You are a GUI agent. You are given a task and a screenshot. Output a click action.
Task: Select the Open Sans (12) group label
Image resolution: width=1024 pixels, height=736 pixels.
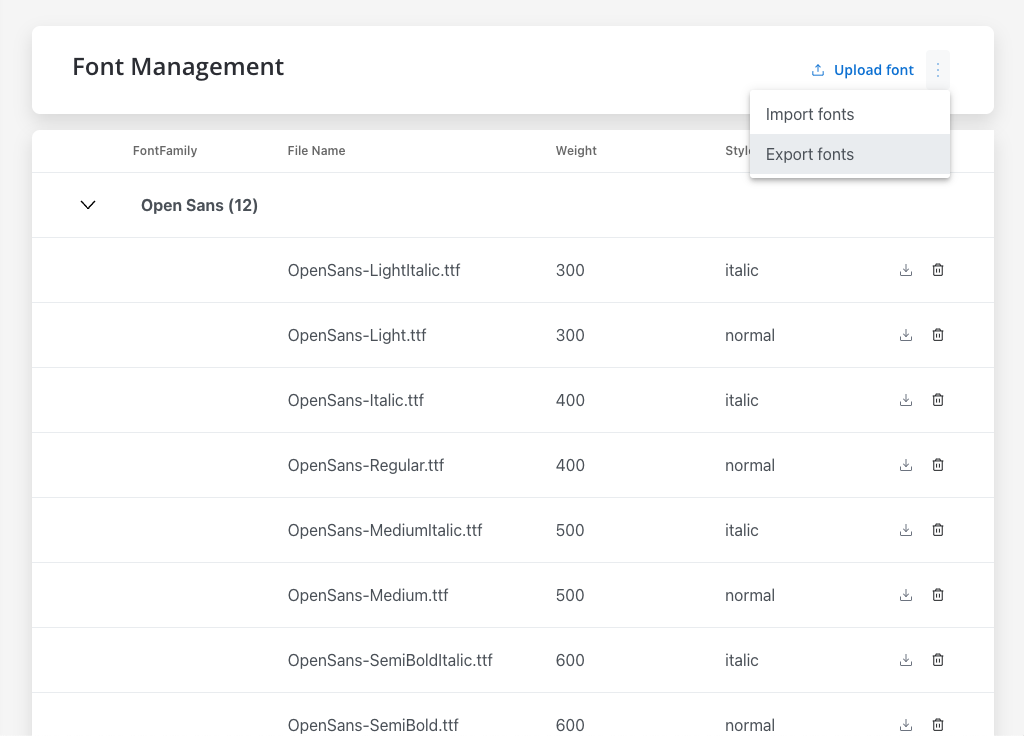[199, 205]
